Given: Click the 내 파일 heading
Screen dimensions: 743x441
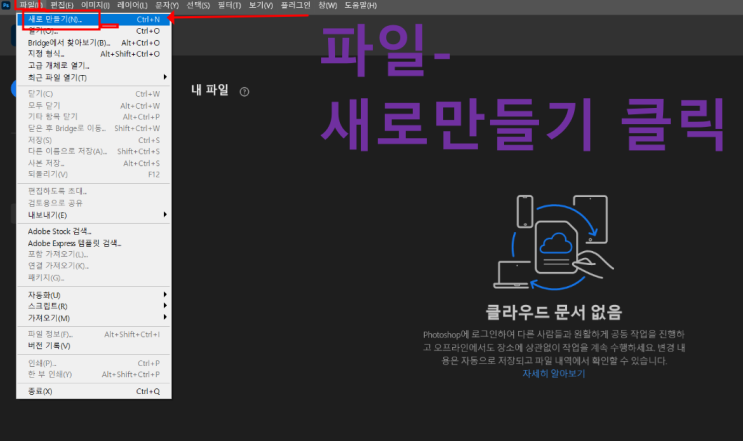Looking at the screenshot, I should tap(210, 90).
